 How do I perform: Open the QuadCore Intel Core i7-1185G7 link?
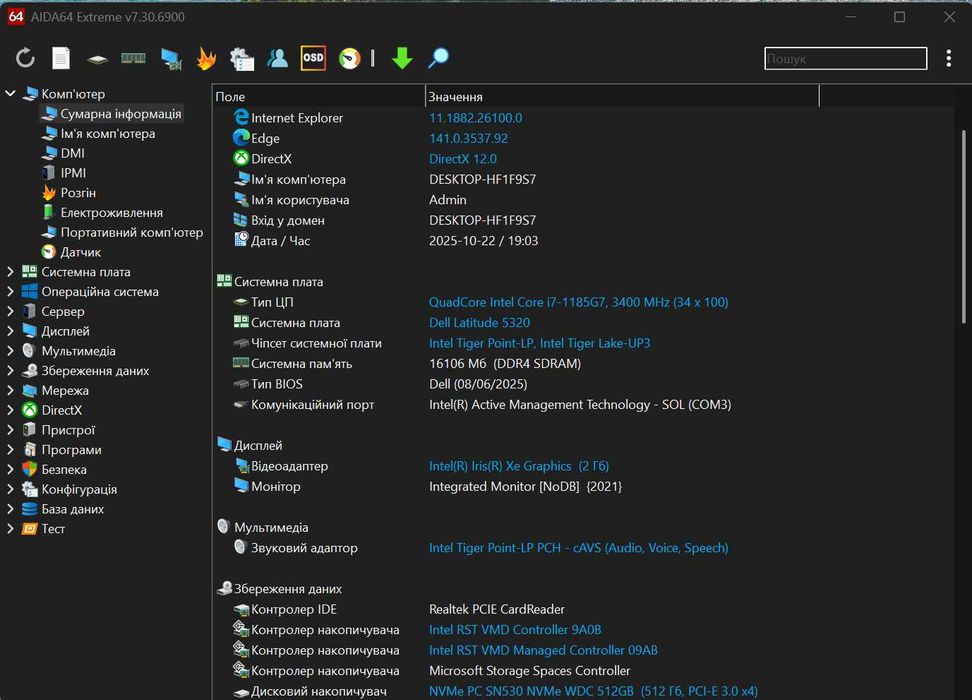(578, 302)
